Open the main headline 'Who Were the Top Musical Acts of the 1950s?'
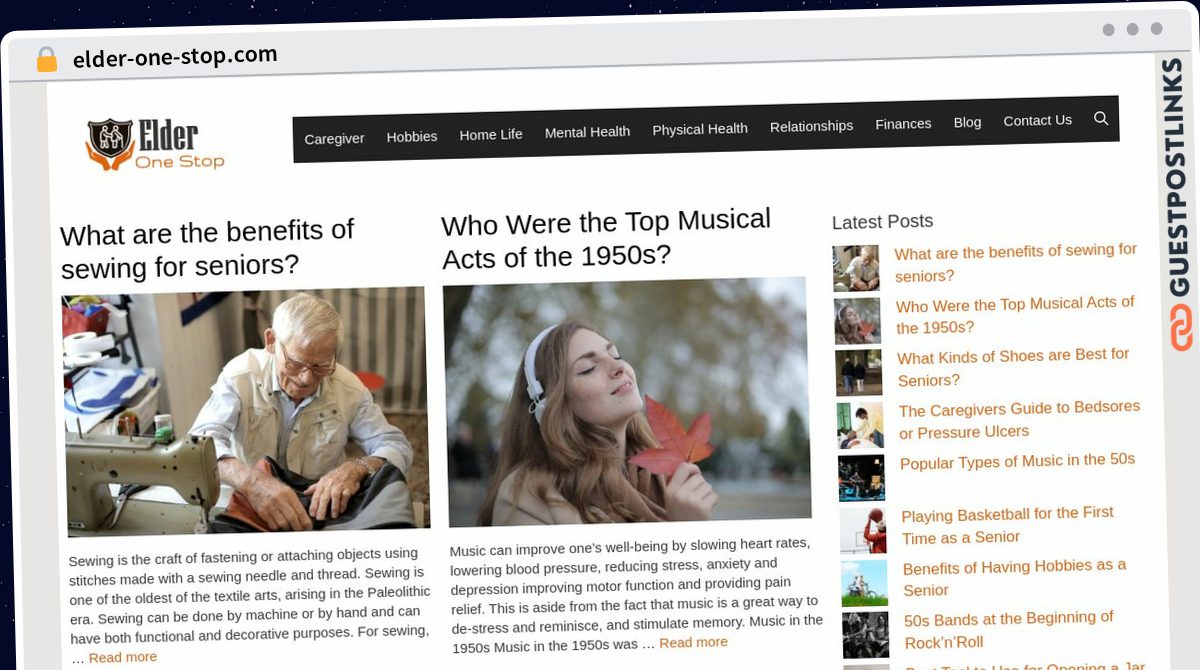 (x=606, y=239)
